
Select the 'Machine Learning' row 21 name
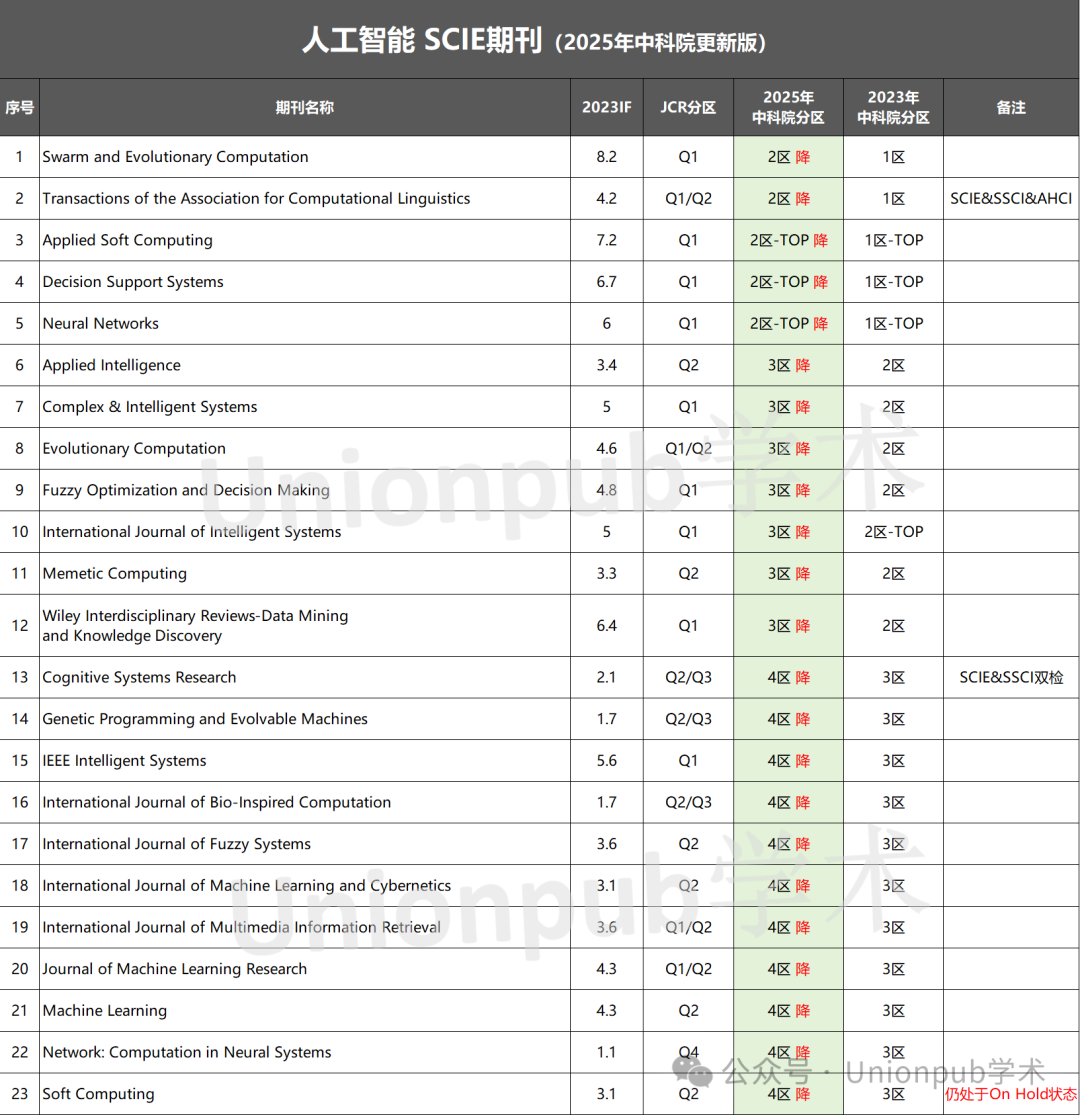[105, 1010]
